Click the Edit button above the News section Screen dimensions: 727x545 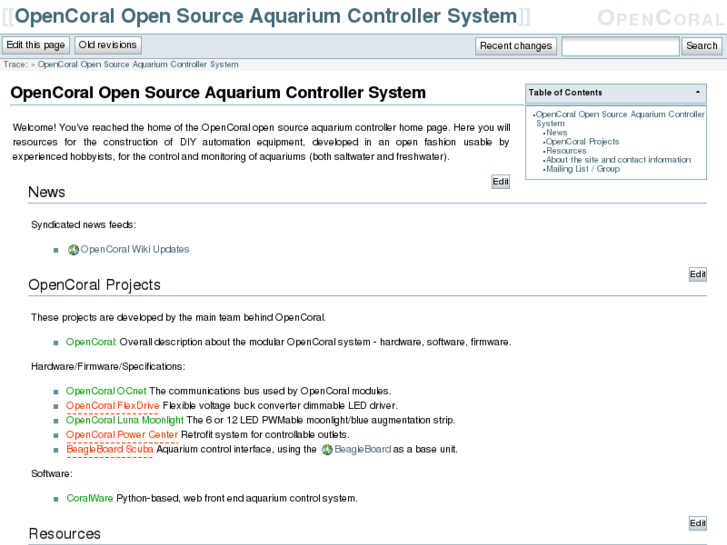point(501,182)
